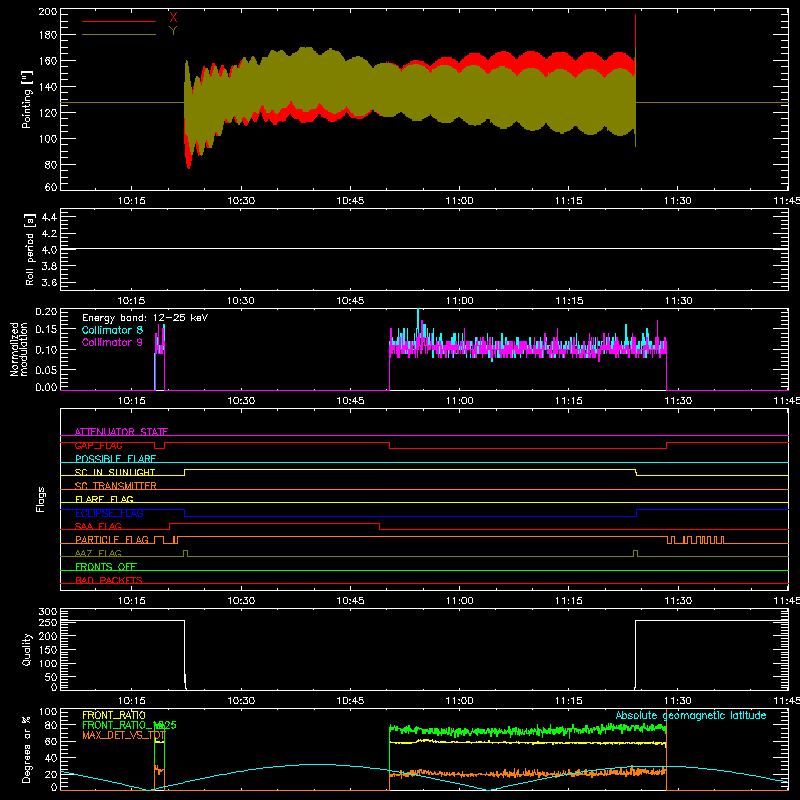Click the Normalized modulation axis title
This screenshot has width=800, height=800.
(19, 349)
